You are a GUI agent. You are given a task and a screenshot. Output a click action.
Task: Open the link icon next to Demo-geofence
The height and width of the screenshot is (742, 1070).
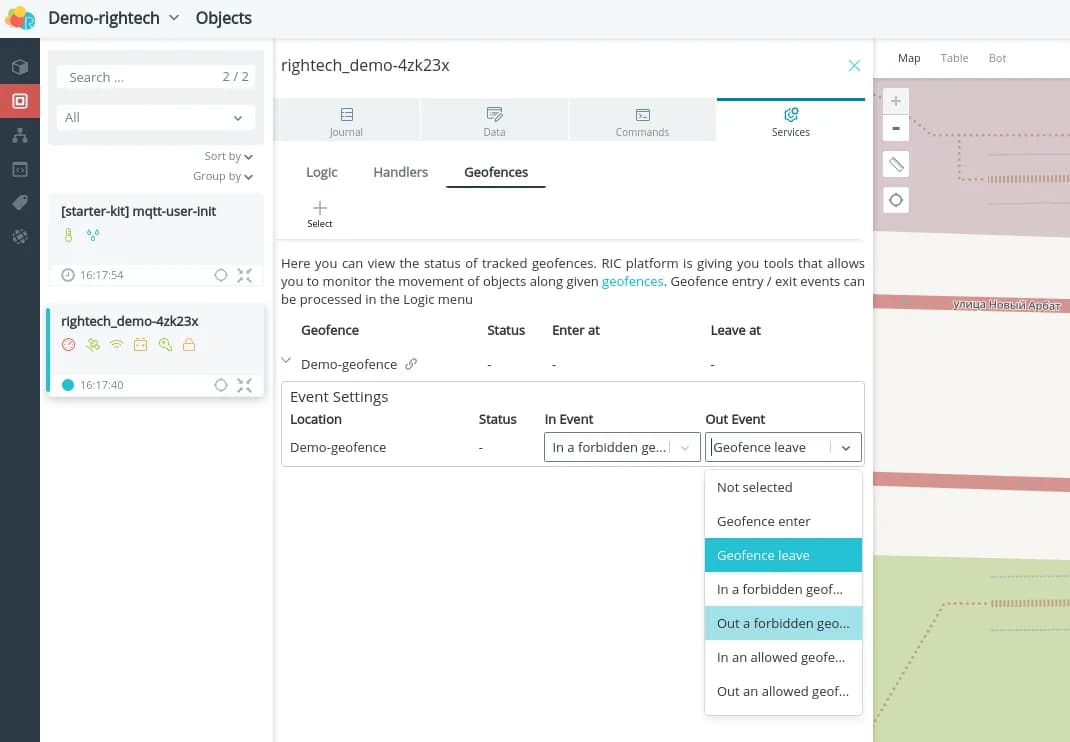[410, 364]
